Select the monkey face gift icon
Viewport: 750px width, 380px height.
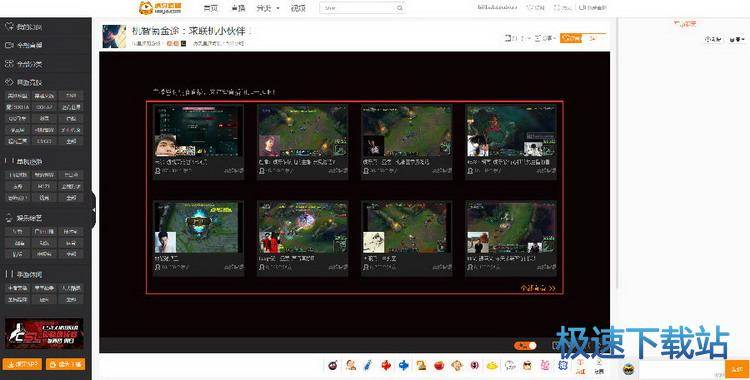457,366
